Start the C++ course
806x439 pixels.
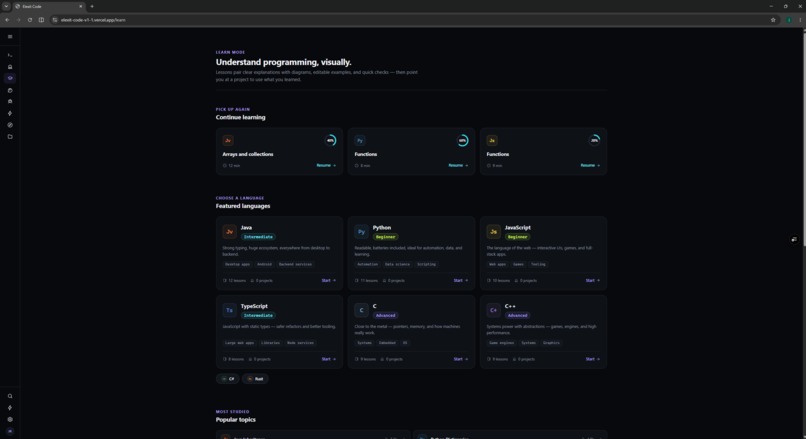point(593,359)
